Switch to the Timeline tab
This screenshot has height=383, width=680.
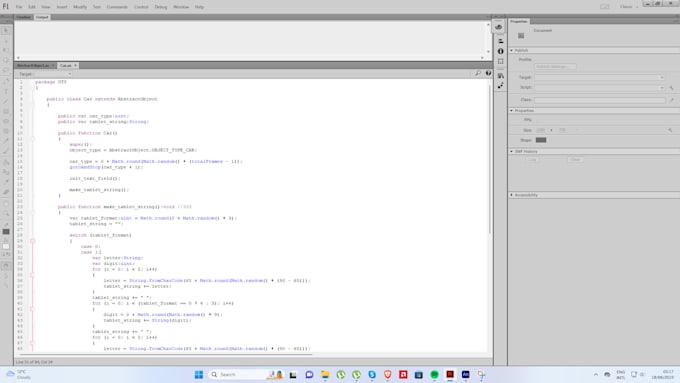[x=23, y=17]
